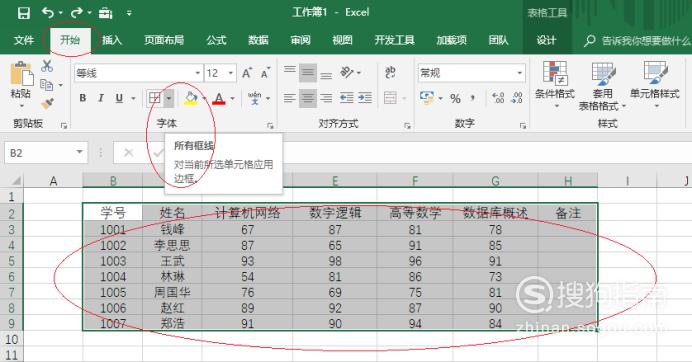Toggle align text left

290,98
